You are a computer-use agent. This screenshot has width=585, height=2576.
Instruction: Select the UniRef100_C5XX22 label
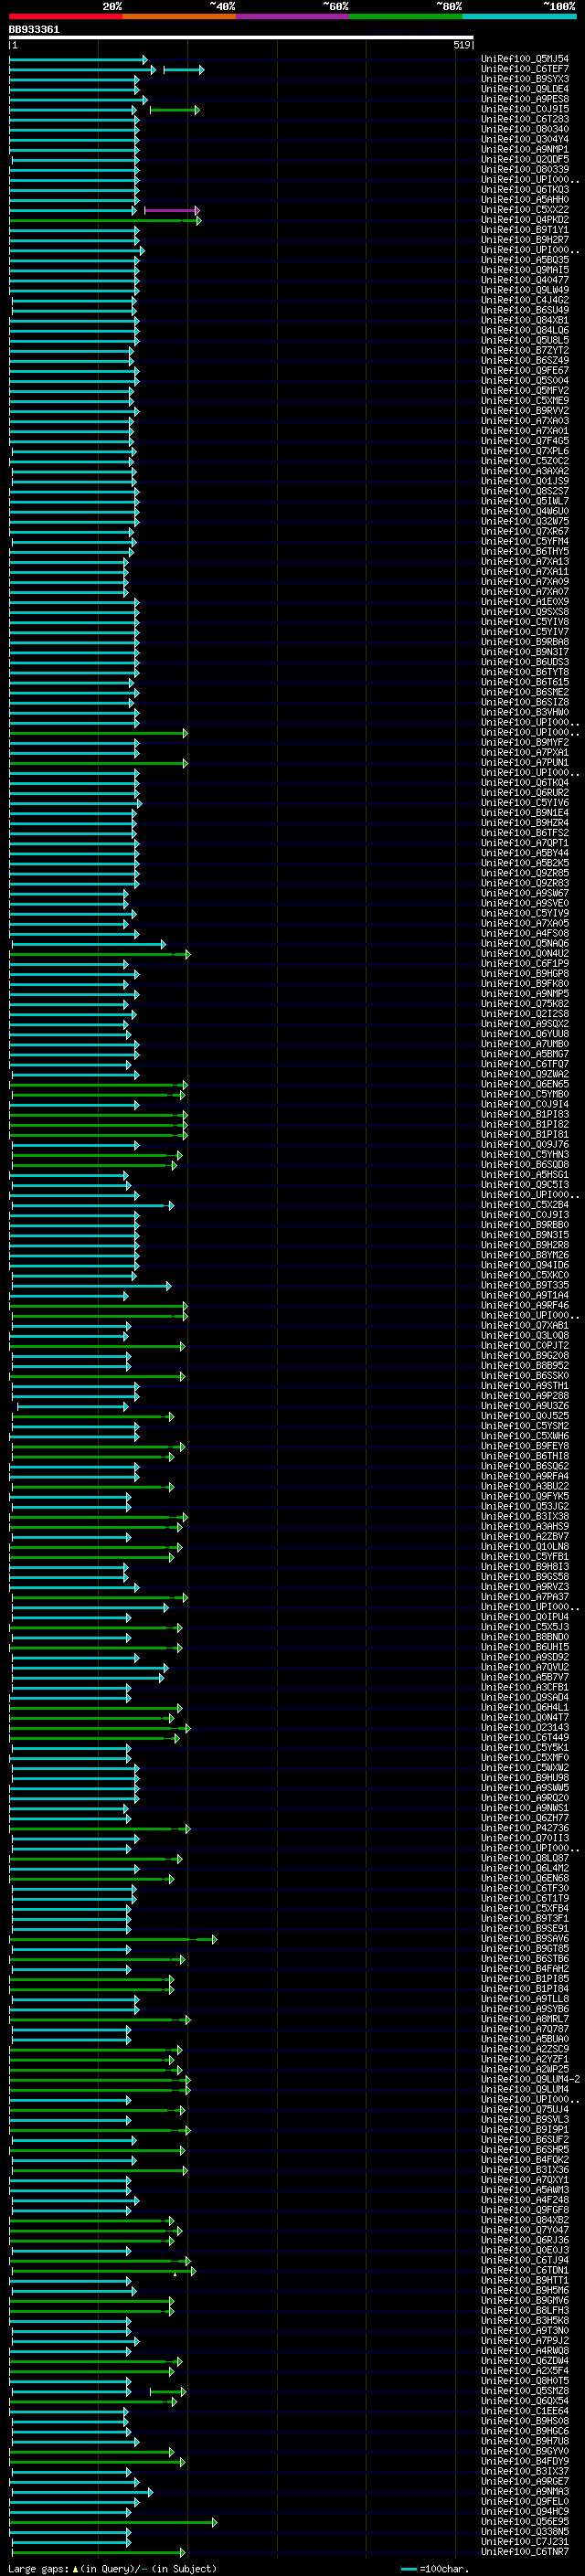click(x=525, y=210)
